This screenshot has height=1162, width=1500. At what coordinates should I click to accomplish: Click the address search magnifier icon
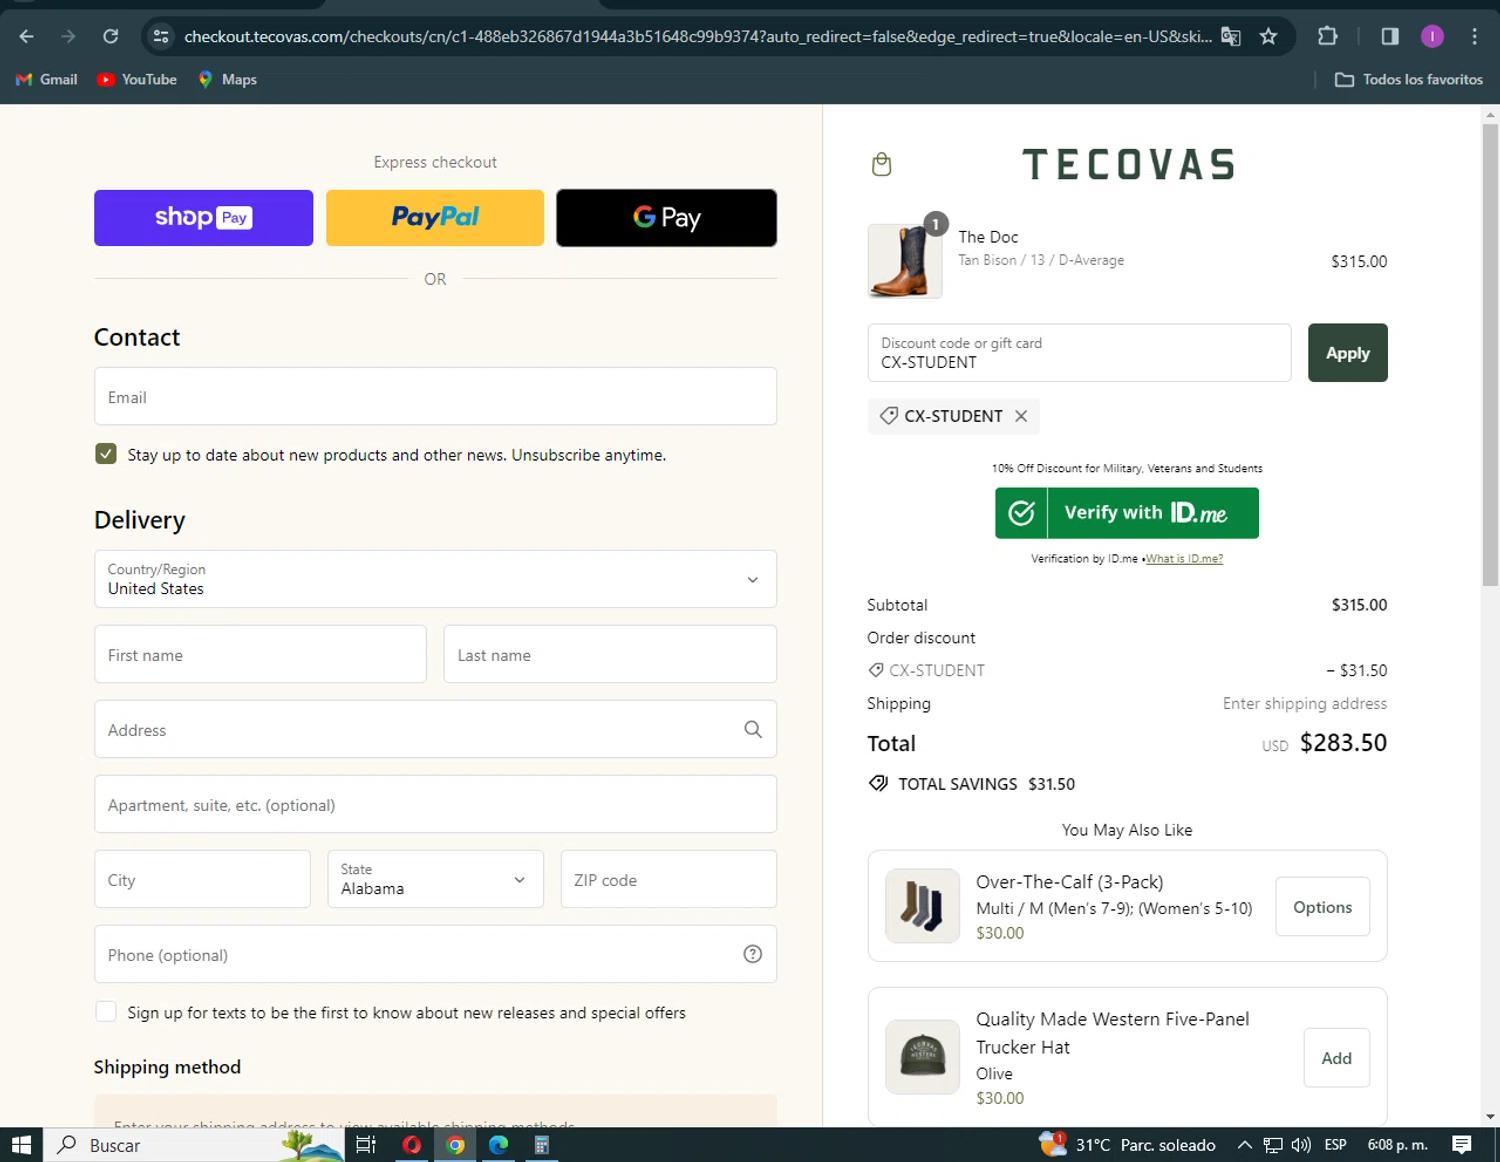(753, 730)
